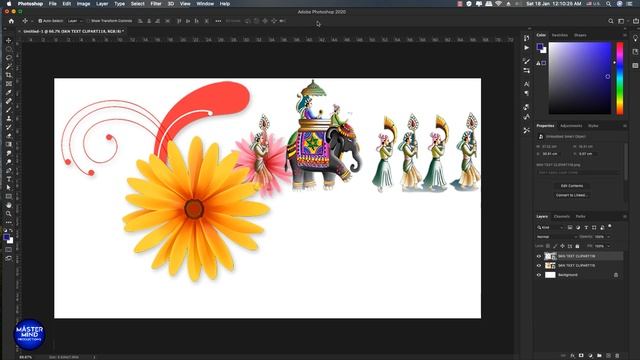Image resolution: width=640 pixels, height=360 pixels.
Task: Open the Auto-Select Layer dropdown
Action: pos(75,21)
